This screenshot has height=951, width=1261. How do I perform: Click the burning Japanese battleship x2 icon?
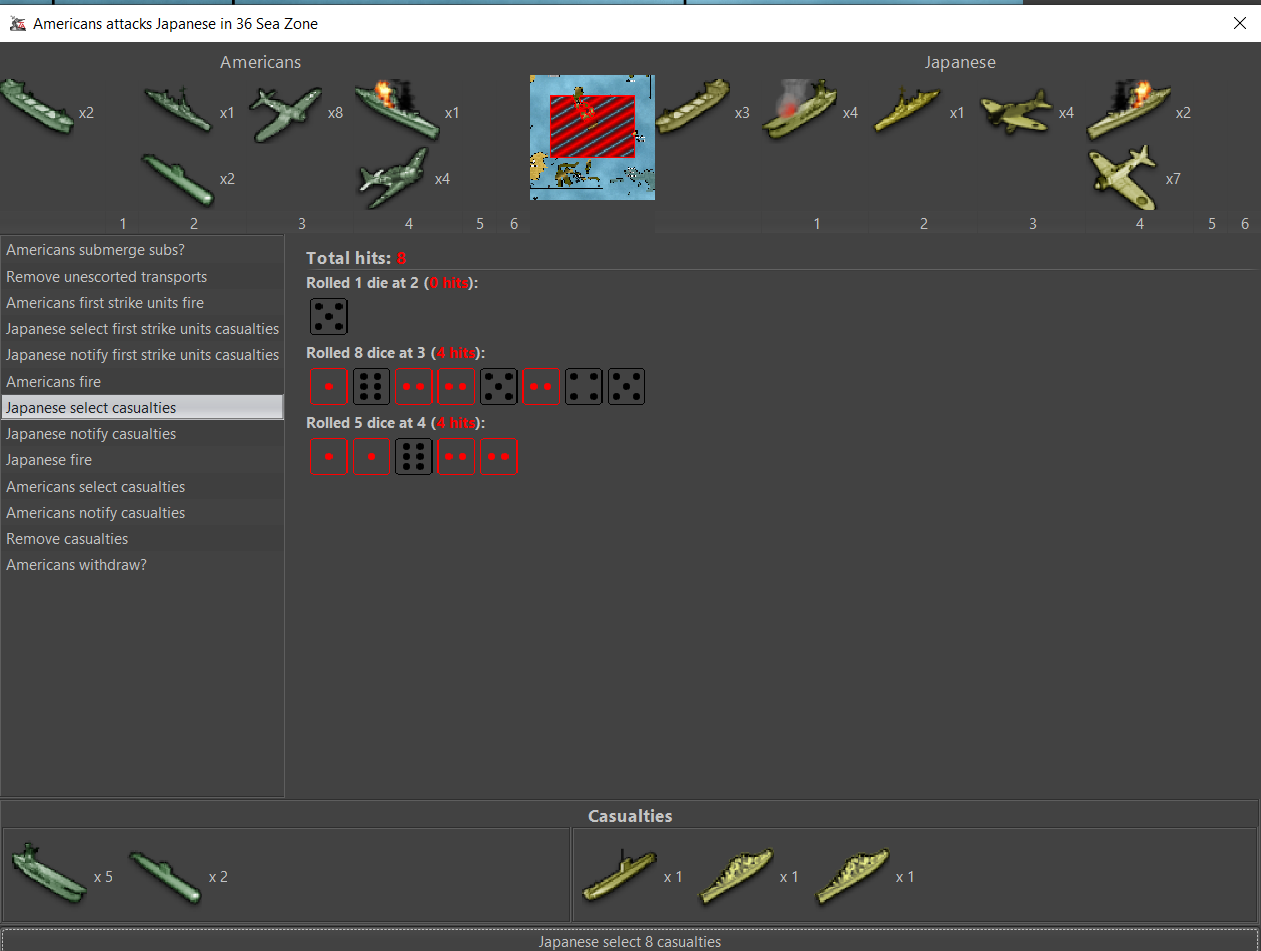pyautogui.click(x=1128, y=110)
